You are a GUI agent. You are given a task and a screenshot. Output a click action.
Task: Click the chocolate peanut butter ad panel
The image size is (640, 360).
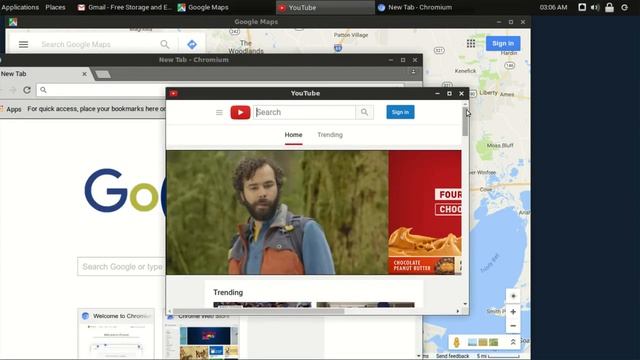click(425, 212)
